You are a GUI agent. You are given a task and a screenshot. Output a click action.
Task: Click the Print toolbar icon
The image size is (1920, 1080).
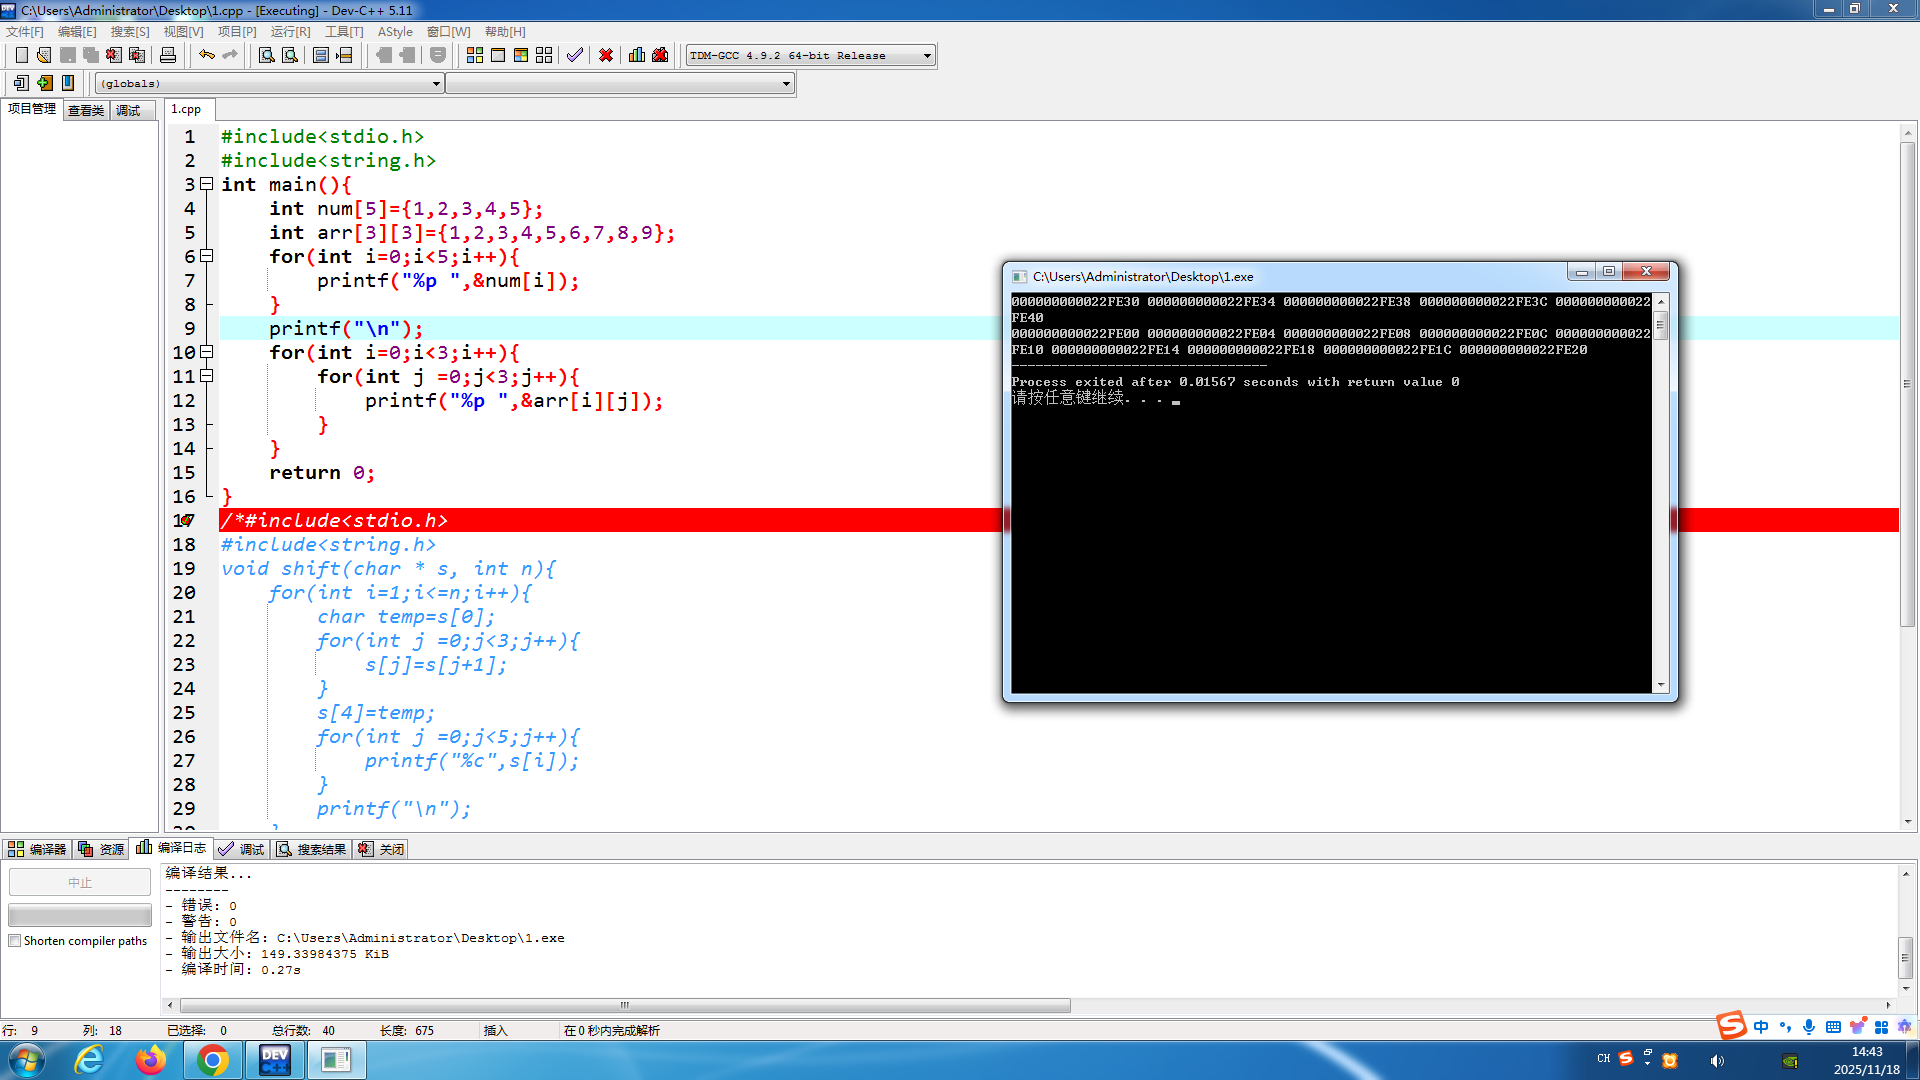tap(168, 55)
